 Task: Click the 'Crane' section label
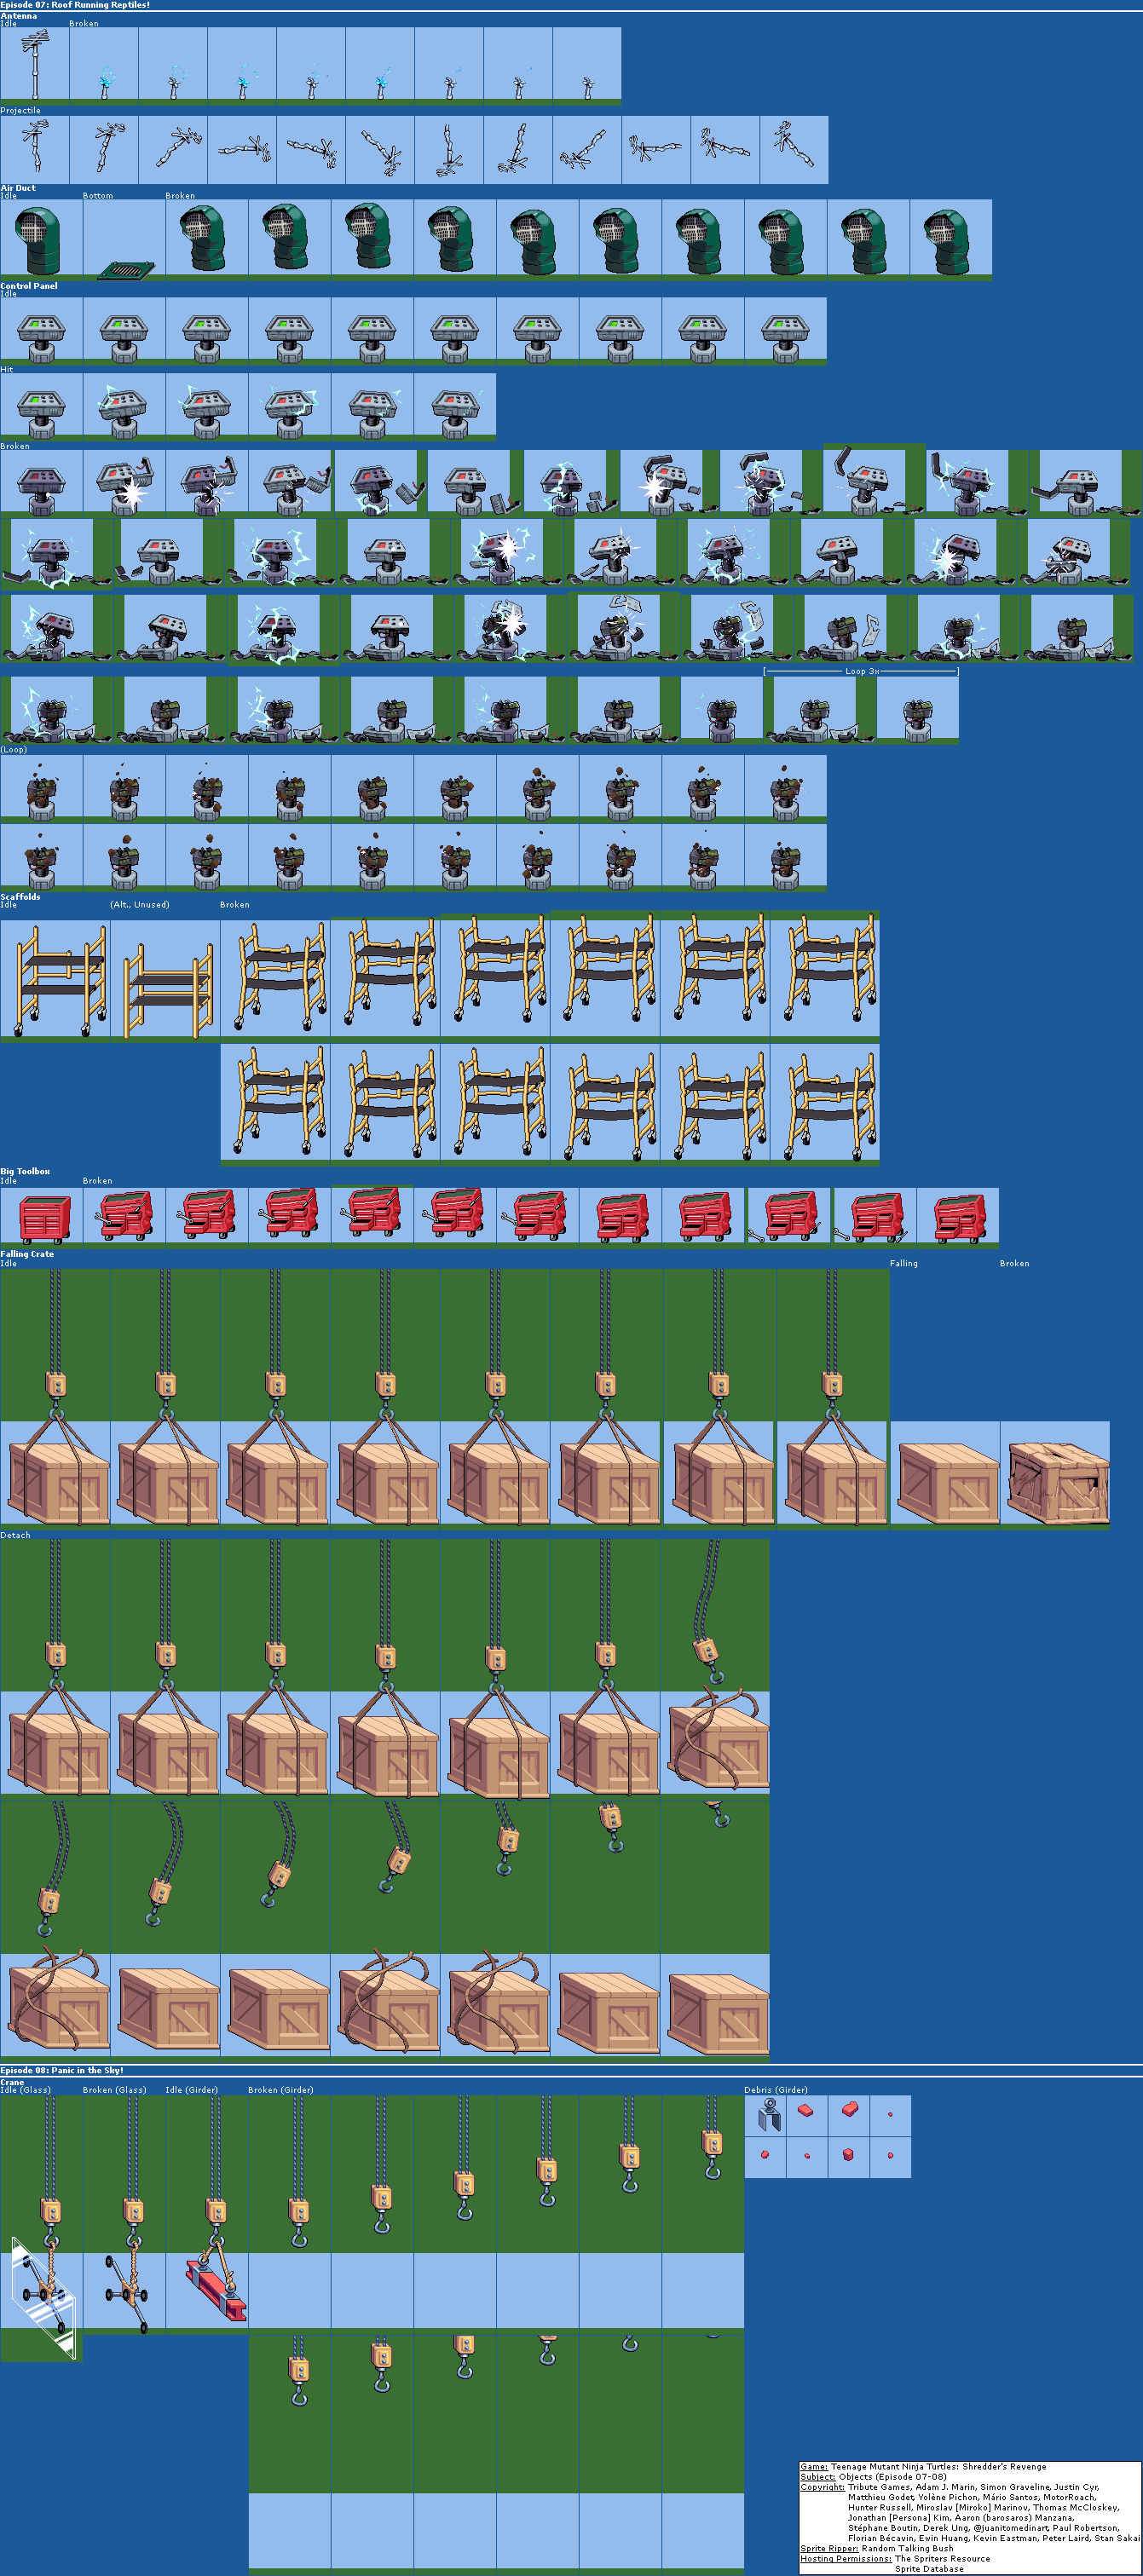pos(12,2082)
